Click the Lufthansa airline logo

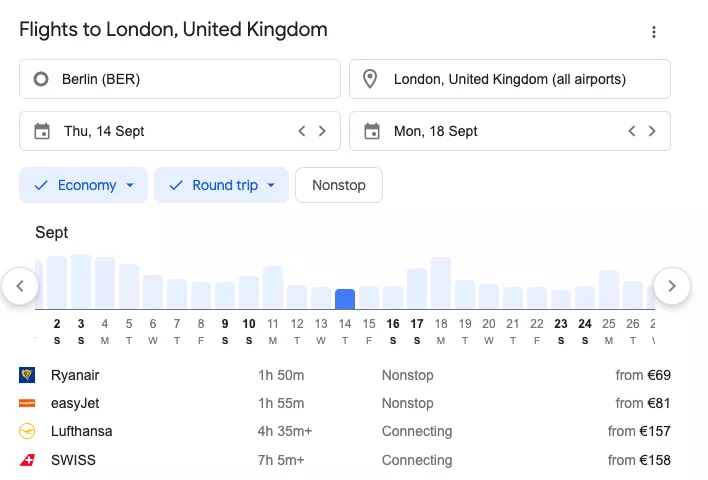(x=27, y=432)
